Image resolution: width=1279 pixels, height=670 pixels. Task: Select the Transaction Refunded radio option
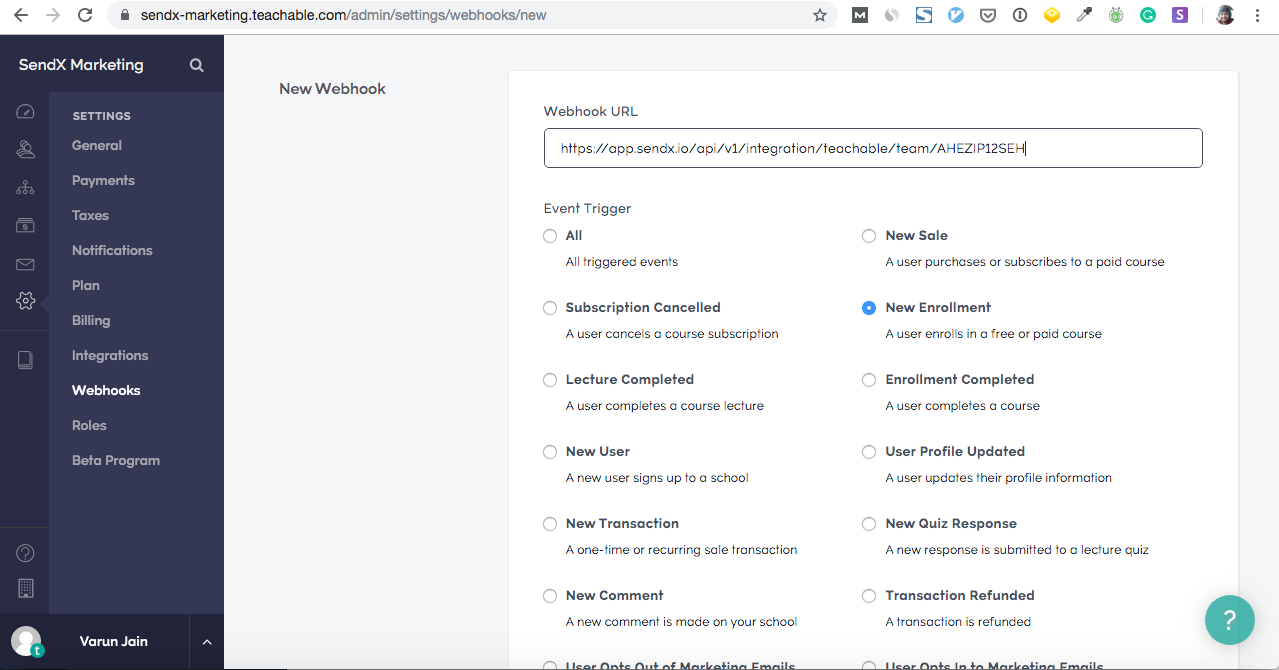click(869, 596)
